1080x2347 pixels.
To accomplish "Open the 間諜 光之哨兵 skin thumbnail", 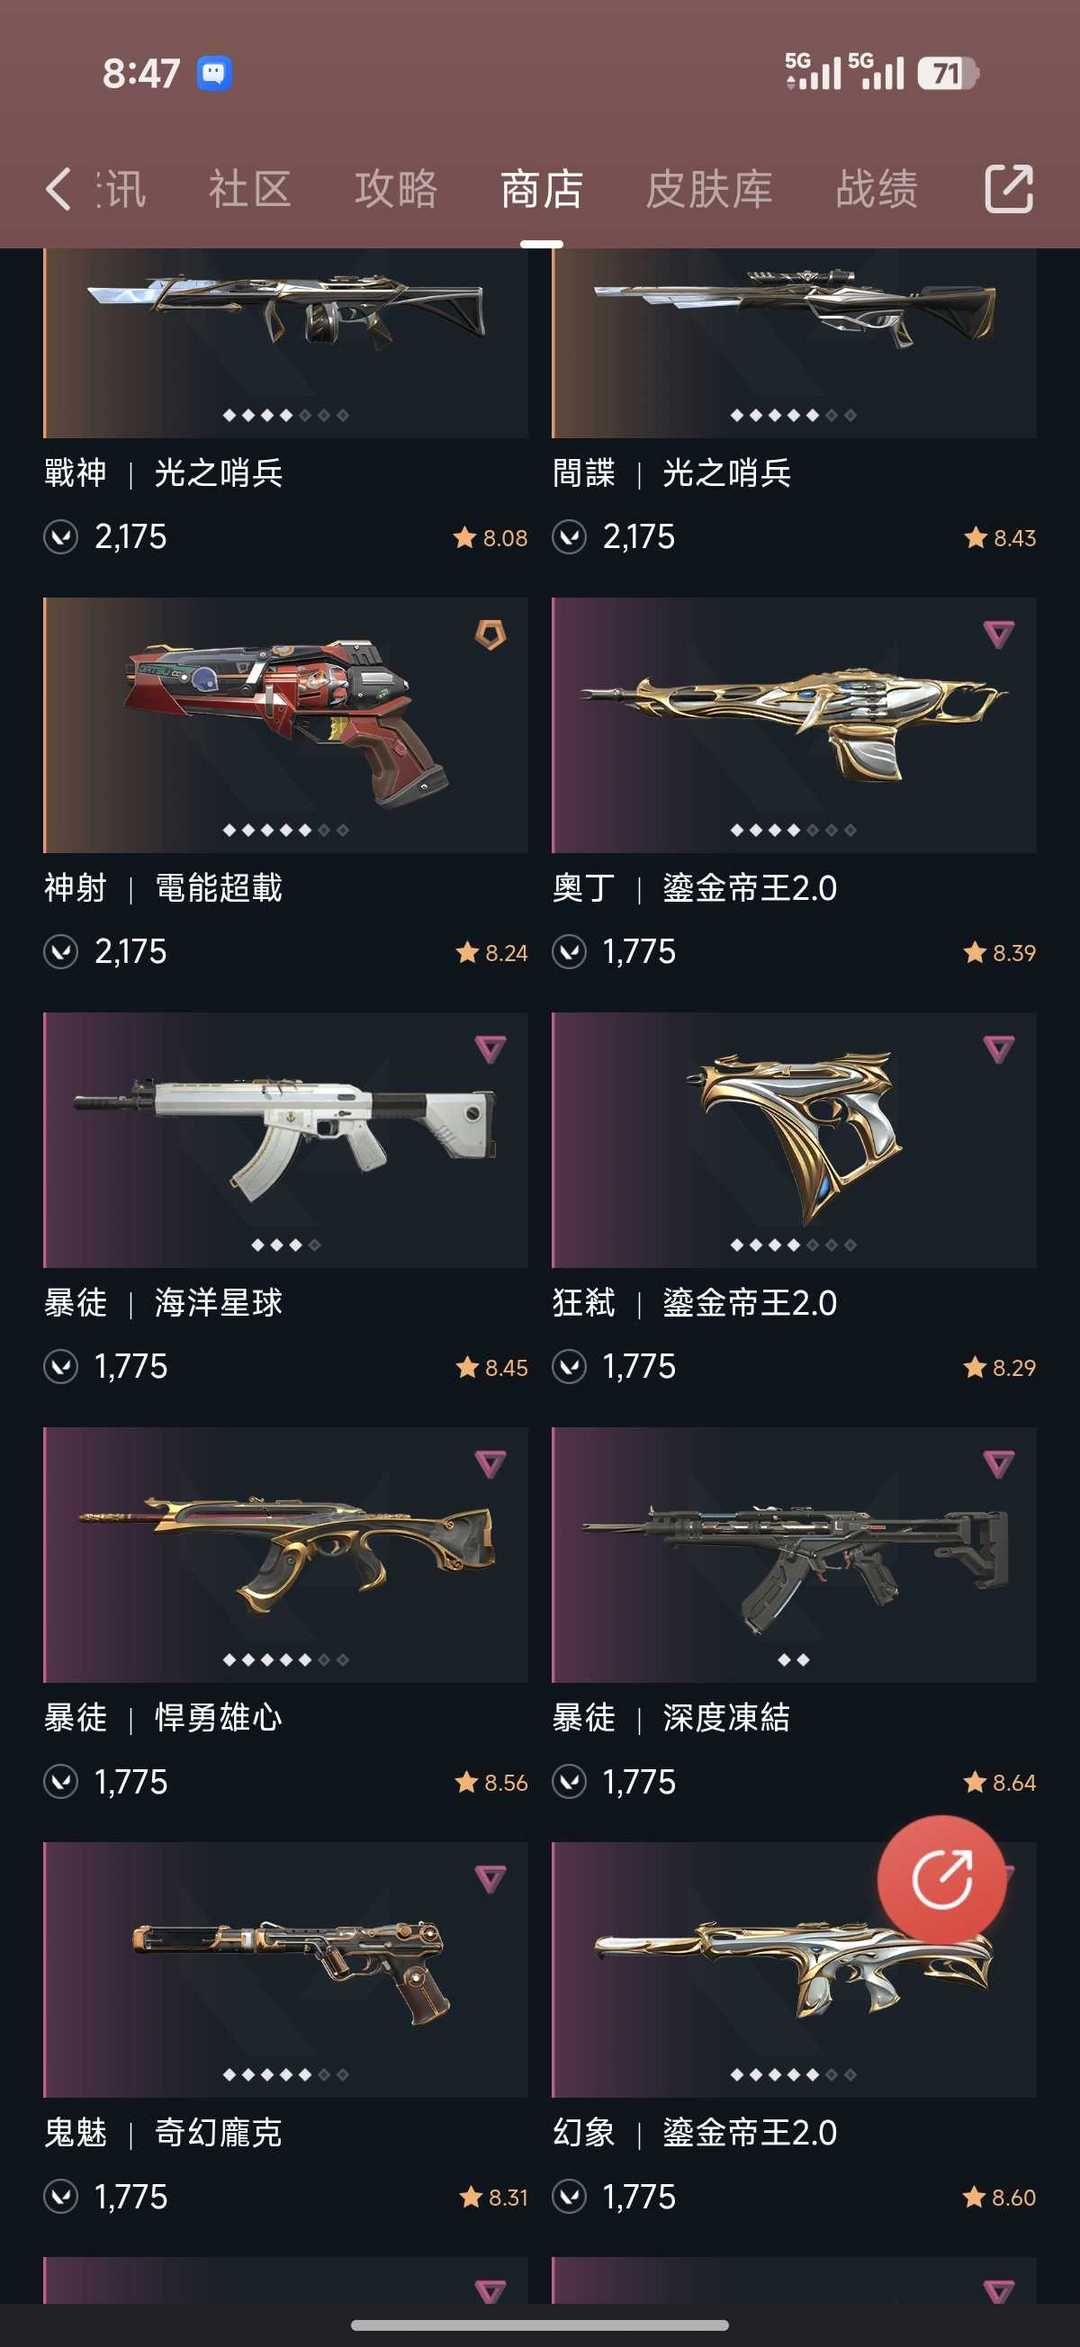I will [794, 343].
